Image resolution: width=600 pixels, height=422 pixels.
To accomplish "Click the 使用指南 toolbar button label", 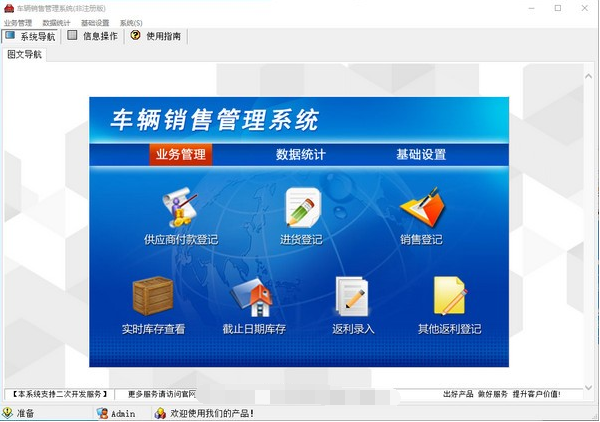I will pos(163,36).
